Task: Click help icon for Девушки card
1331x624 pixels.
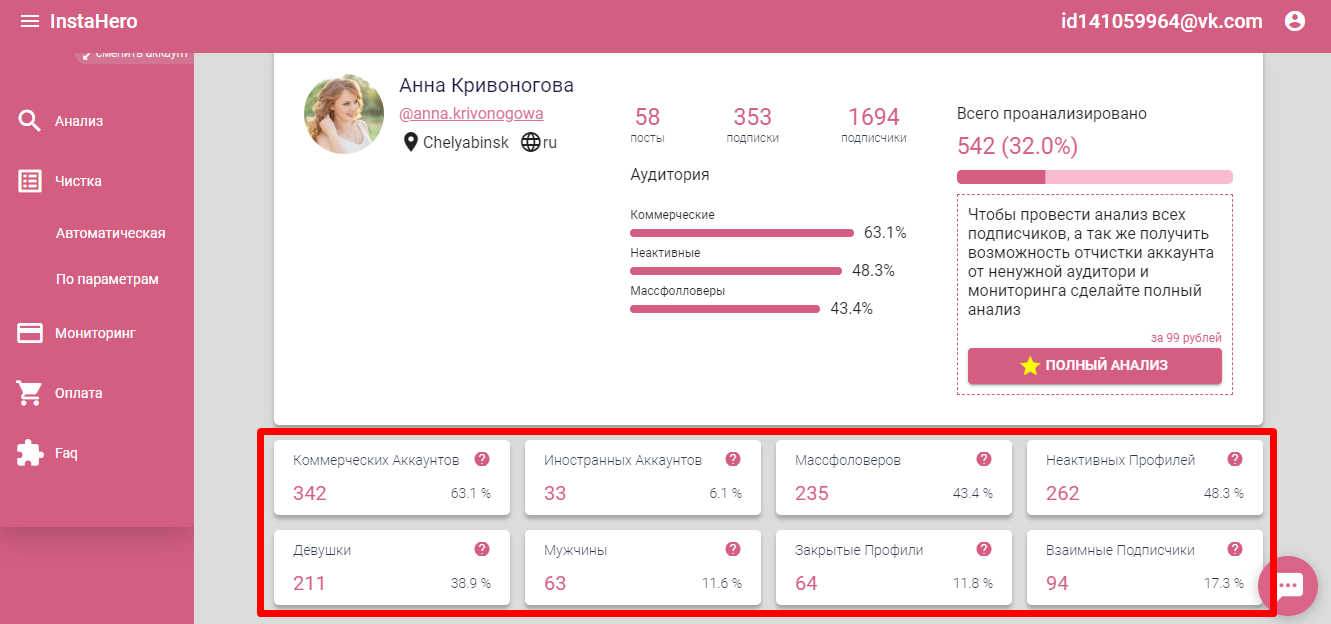Action: (x=482, y=550)
